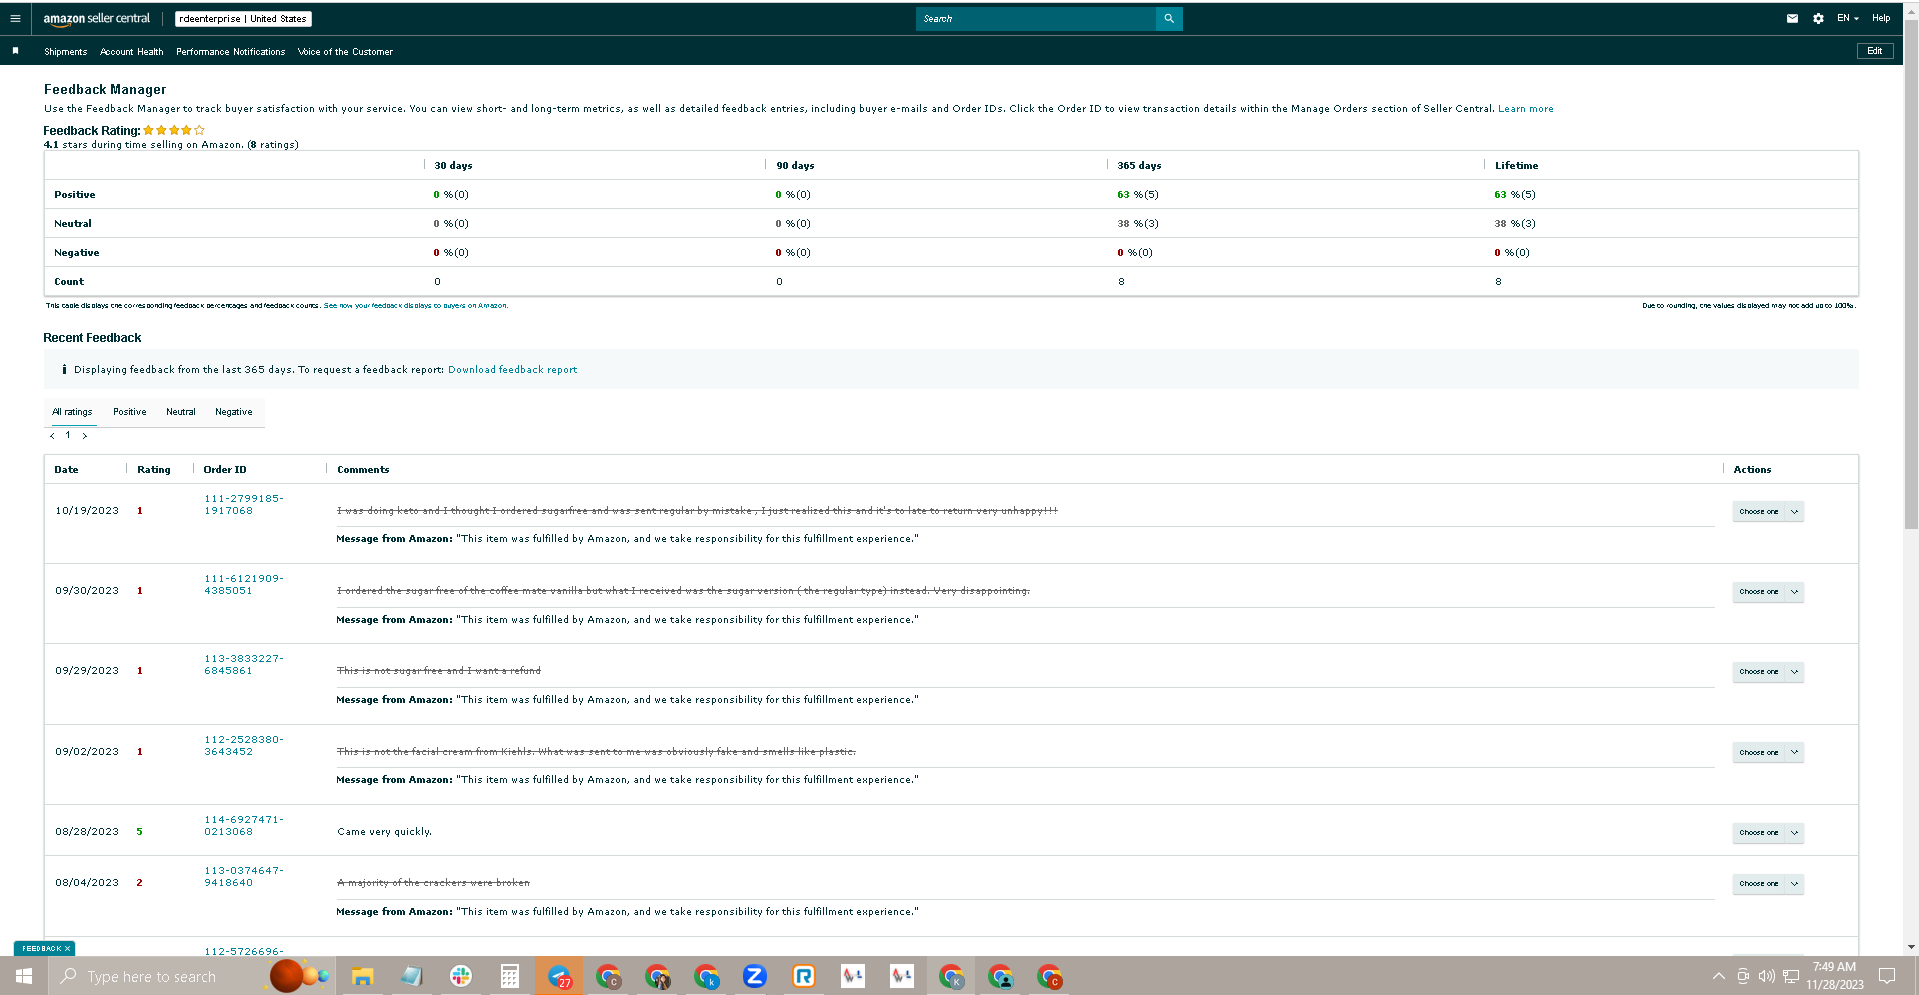Open order 111-6121909-4385051
Image resolution: width=1919 pixels, height=995 pixels.
coord(244,585)
